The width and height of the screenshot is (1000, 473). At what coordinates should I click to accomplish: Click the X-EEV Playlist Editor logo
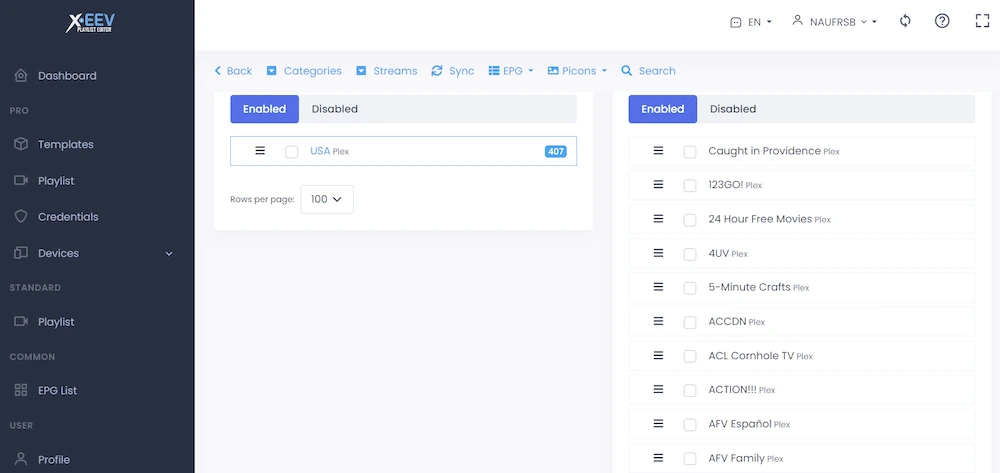[x=96, y=22]
